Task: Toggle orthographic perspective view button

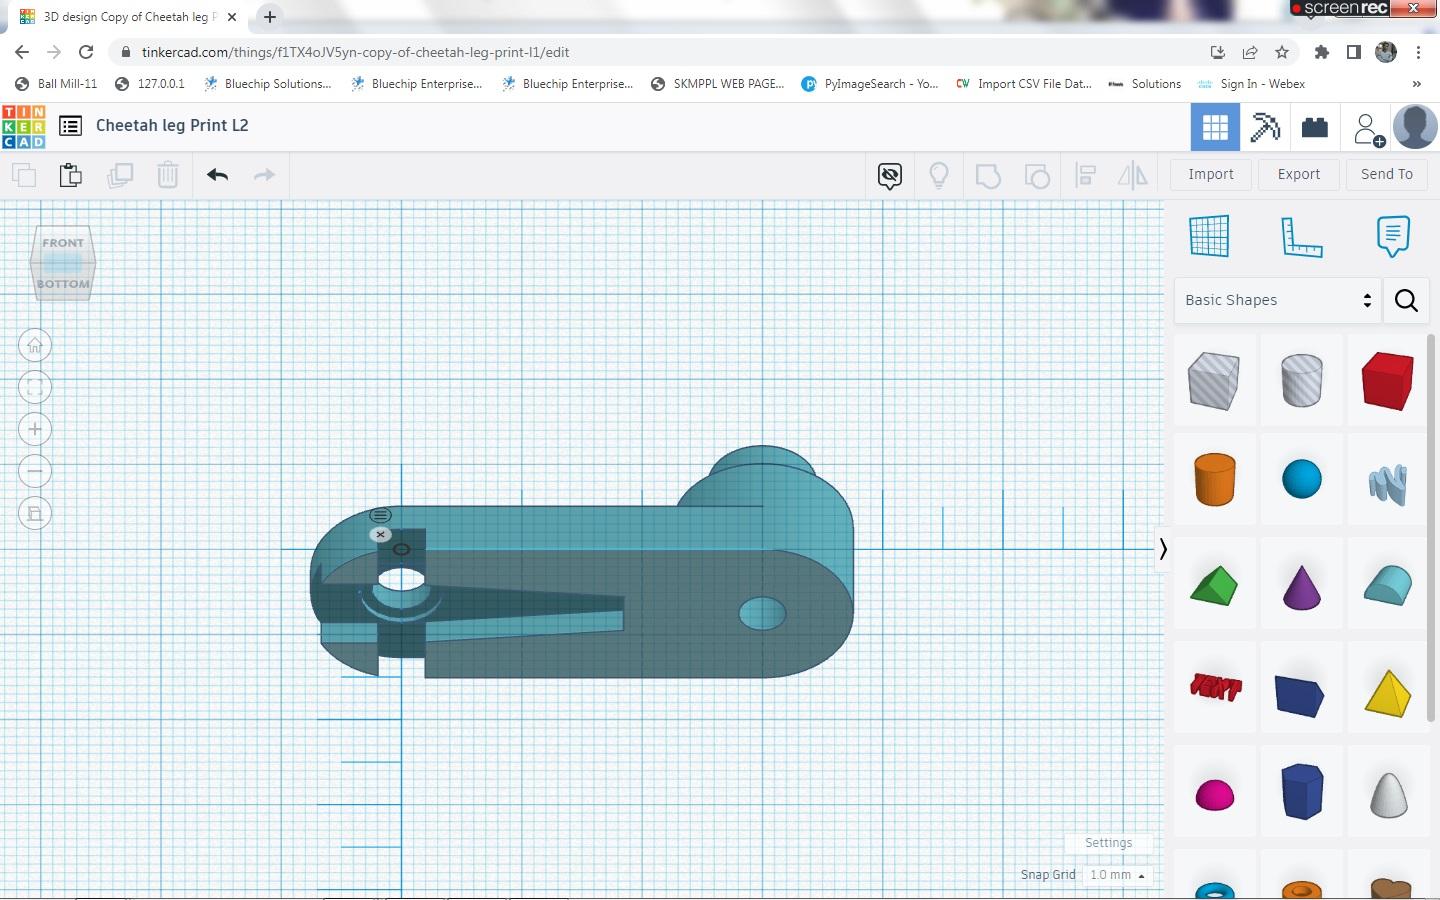Action: [x=35, y=514]
